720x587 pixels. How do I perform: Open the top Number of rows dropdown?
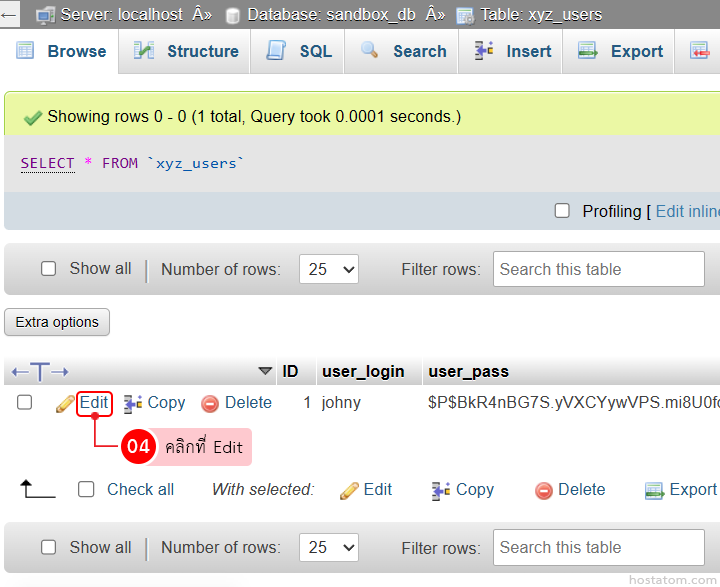pos(329,269)
